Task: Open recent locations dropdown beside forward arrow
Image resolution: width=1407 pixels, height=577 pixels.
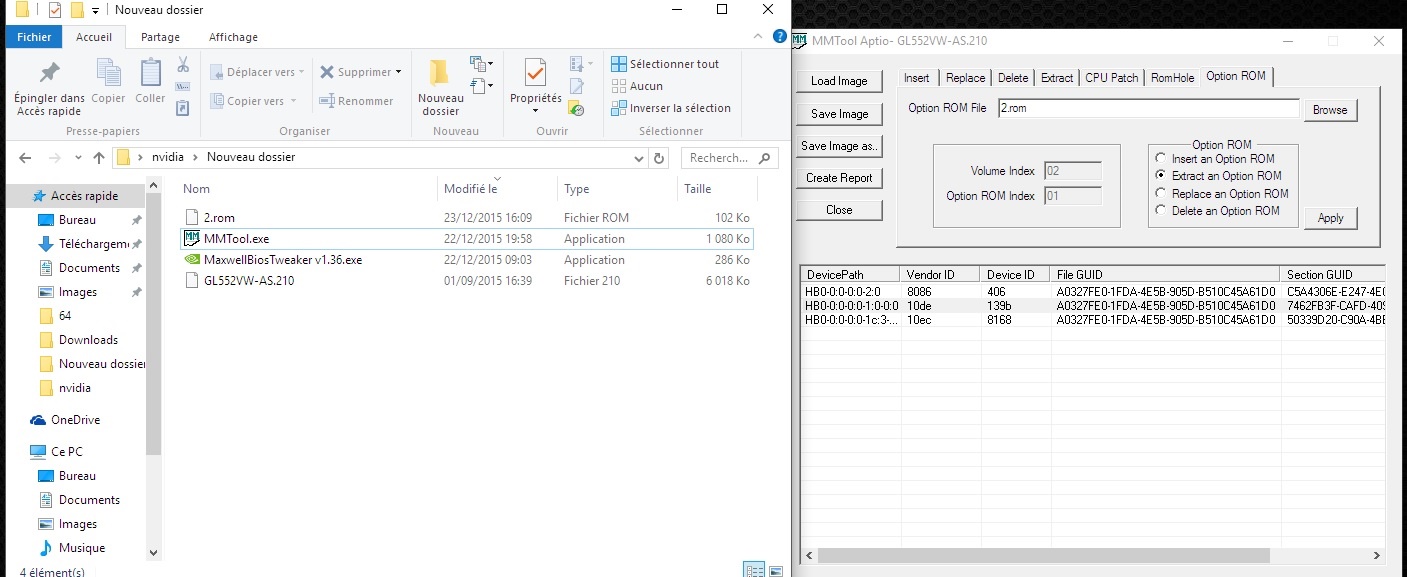Action: (78, 158)
